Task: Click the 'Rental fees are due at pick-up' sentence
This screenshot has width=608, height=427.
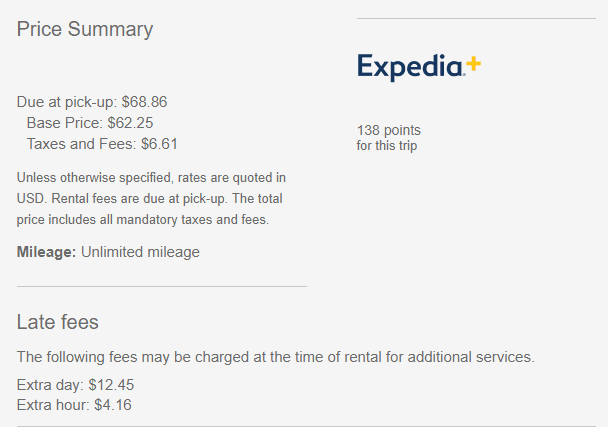Action: [x=140, y=199]
